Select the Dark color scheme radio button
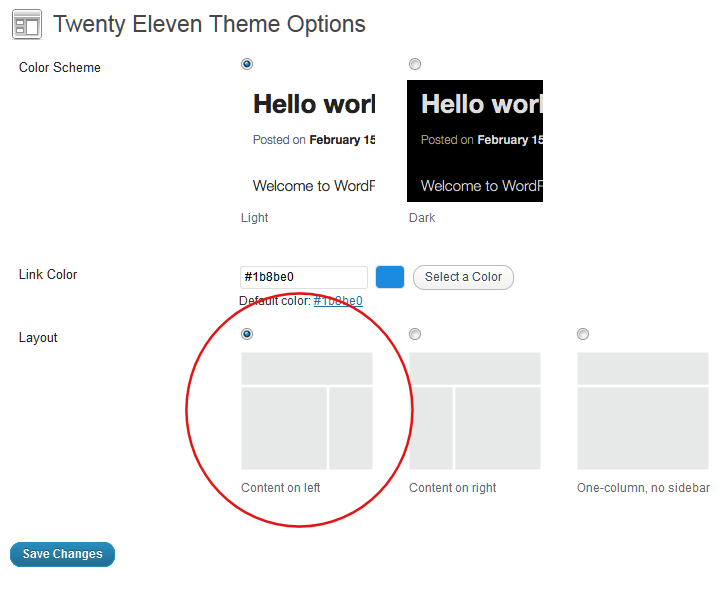Viewport: 724px width, 589px height. tap(415, 64)
